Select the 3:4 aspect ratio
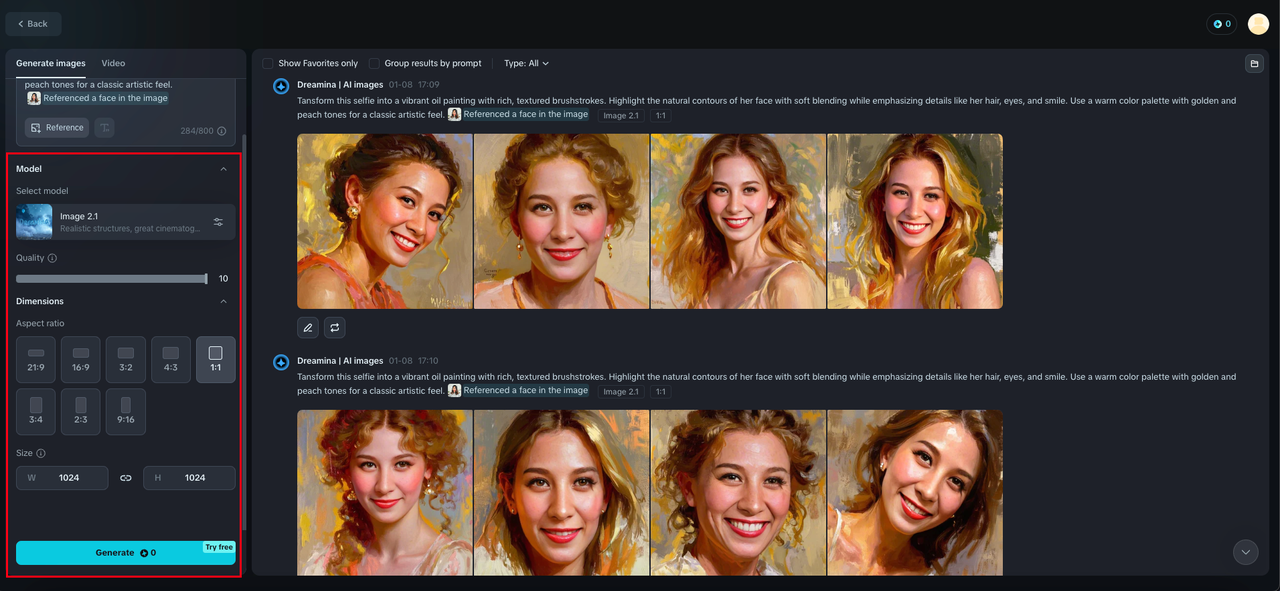This screenshot has width=1280, height=591. tap(36, 412)
